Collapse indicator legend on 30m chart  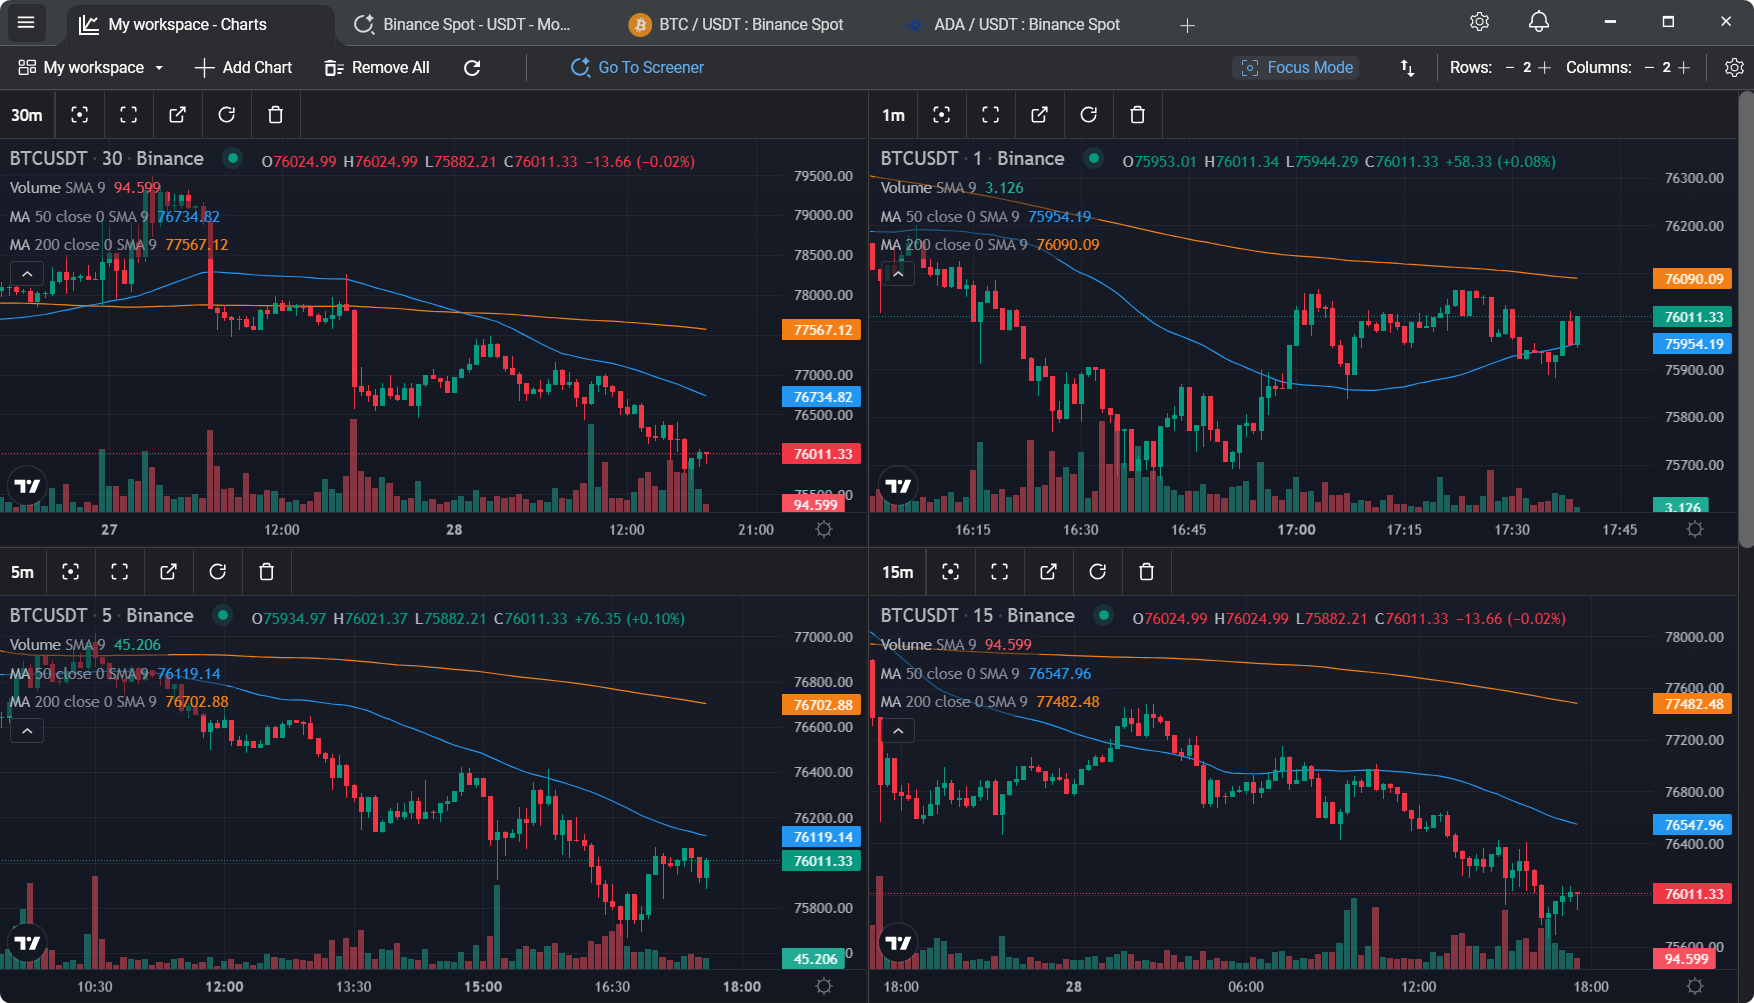tap(27, 274)
